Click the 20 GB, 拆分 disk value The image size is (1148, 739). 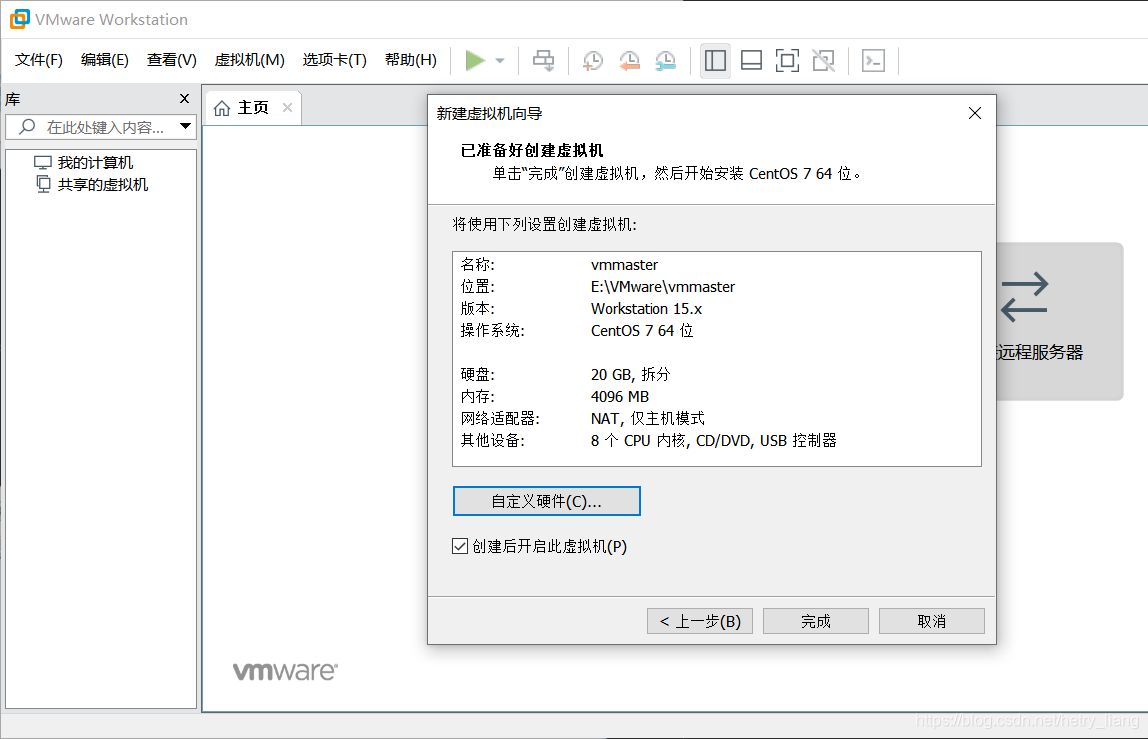(x=630, y=374)
